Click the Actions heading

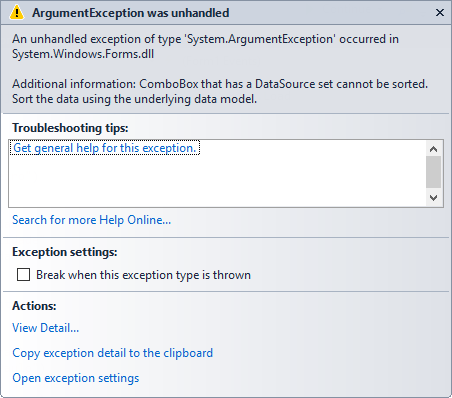[34, 306]
